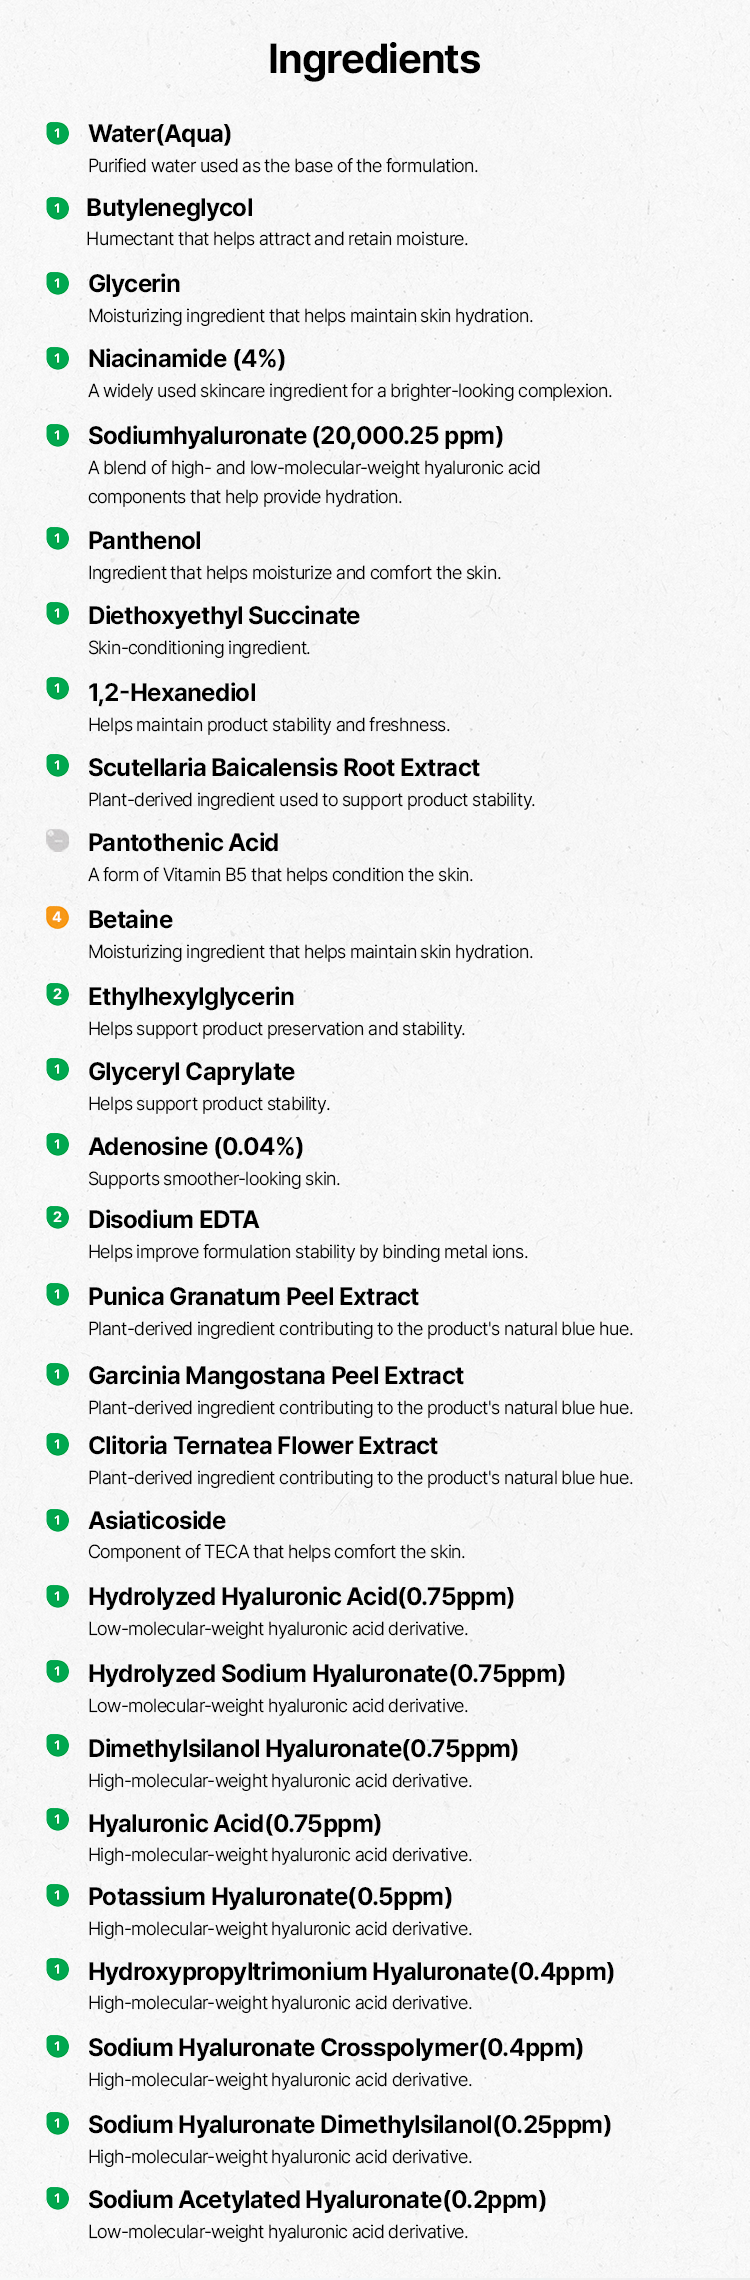
Task: Select the Sodium Hyaluronate Crosspolymer(0.4ppm) title
Action: pos(336,2048)
